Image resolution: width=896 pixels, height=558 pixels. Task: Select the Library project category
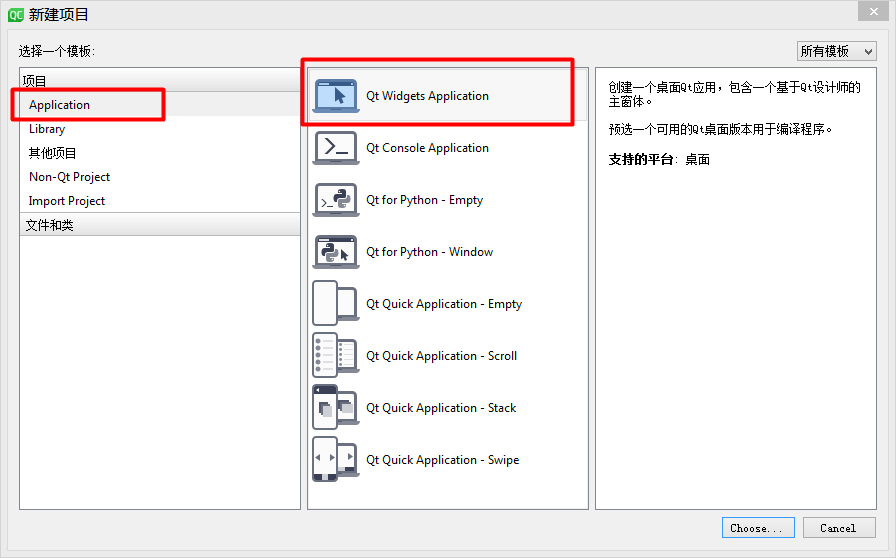(159, 129)
